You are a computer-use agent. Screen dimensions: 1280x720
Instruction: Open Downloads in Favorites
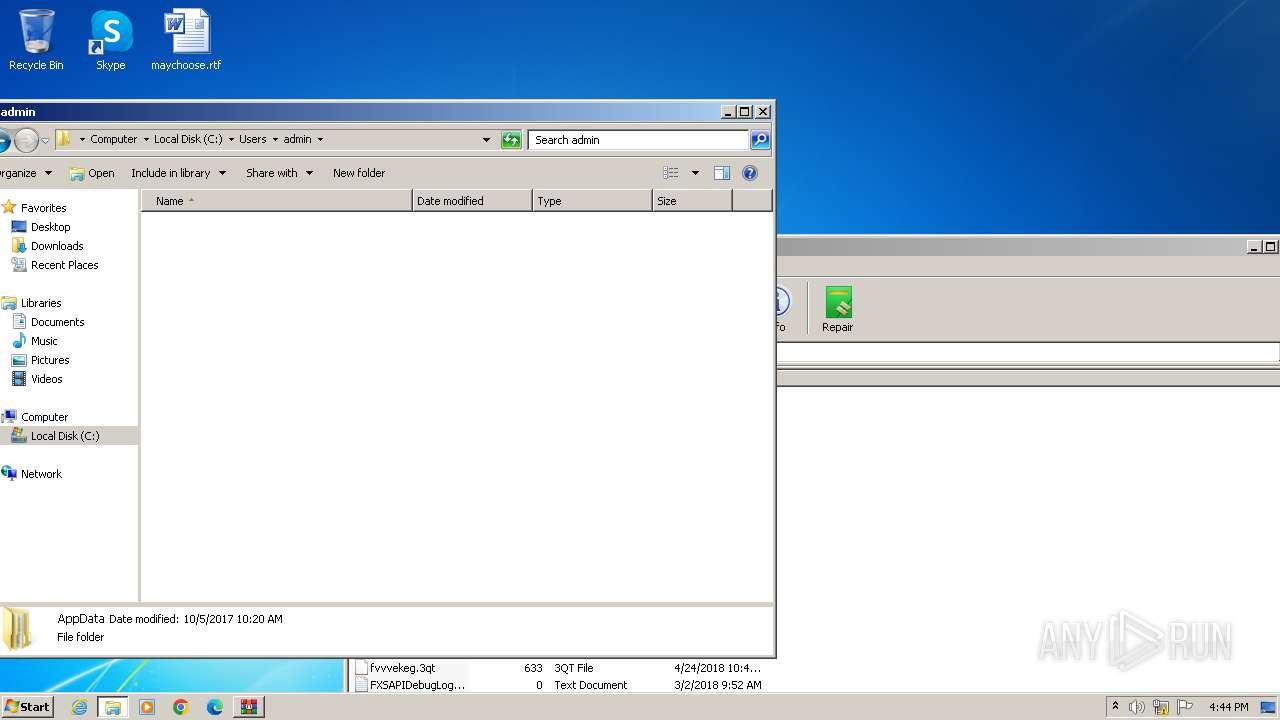(x=57, y=246)
